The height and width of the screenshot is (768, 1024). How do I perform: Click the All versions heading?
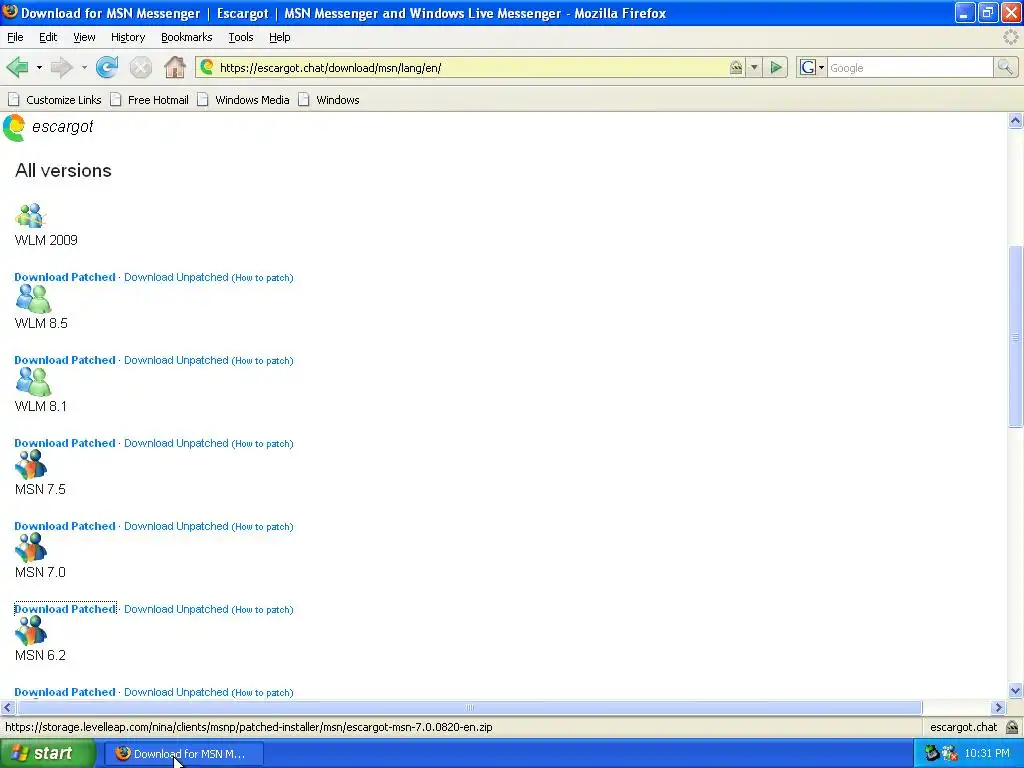[63, 170]
